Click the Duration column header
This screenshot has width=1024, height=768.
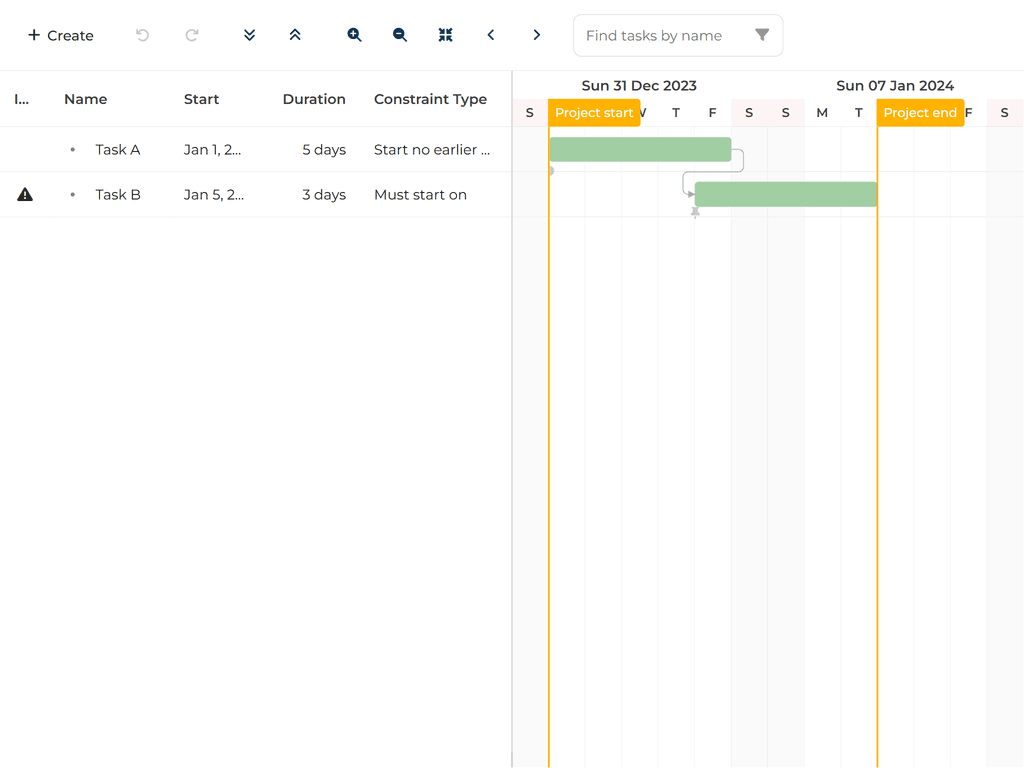coord(314,99)
